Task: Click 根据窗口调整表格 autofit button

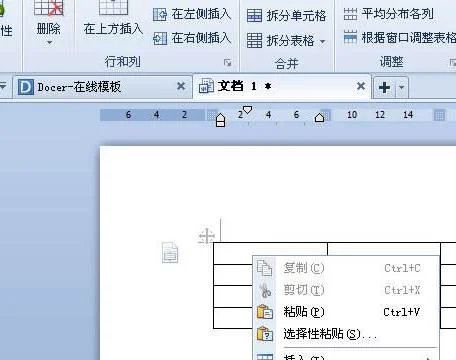Action: tap(399, 37)
